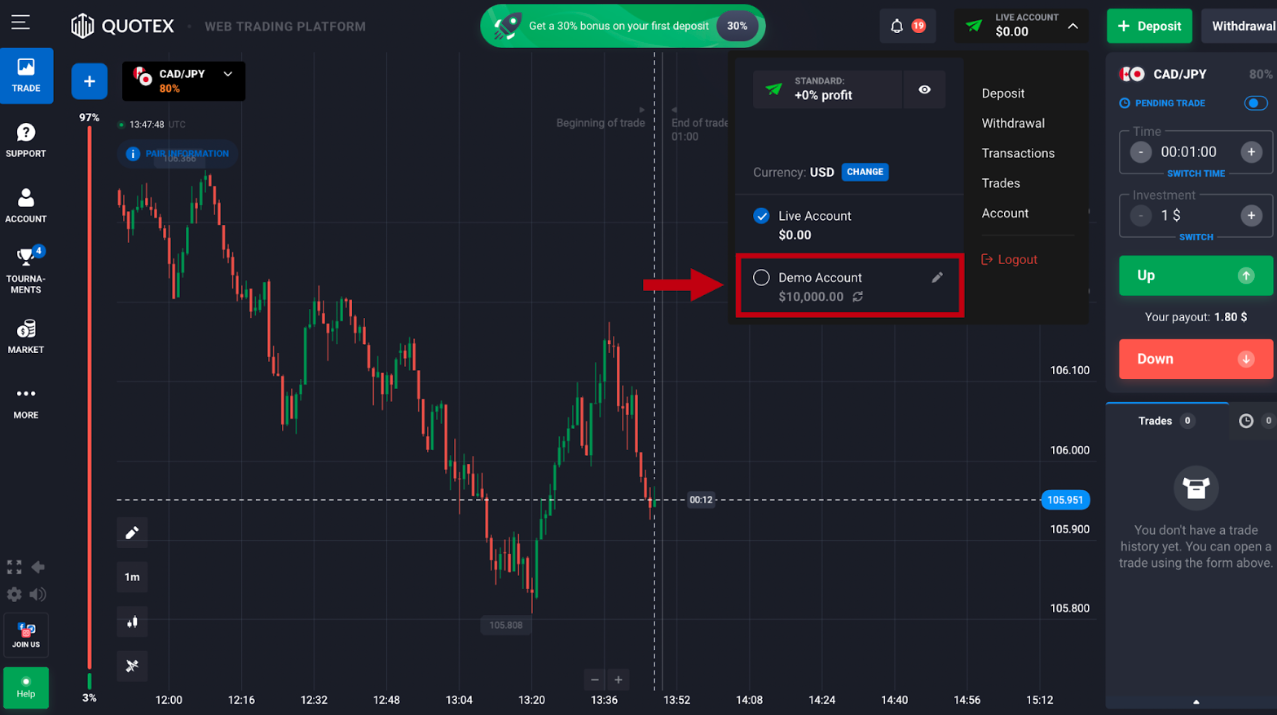
Task: Click the current price label 105.951
Action: pyautogui.click(x=1066, y=500)
